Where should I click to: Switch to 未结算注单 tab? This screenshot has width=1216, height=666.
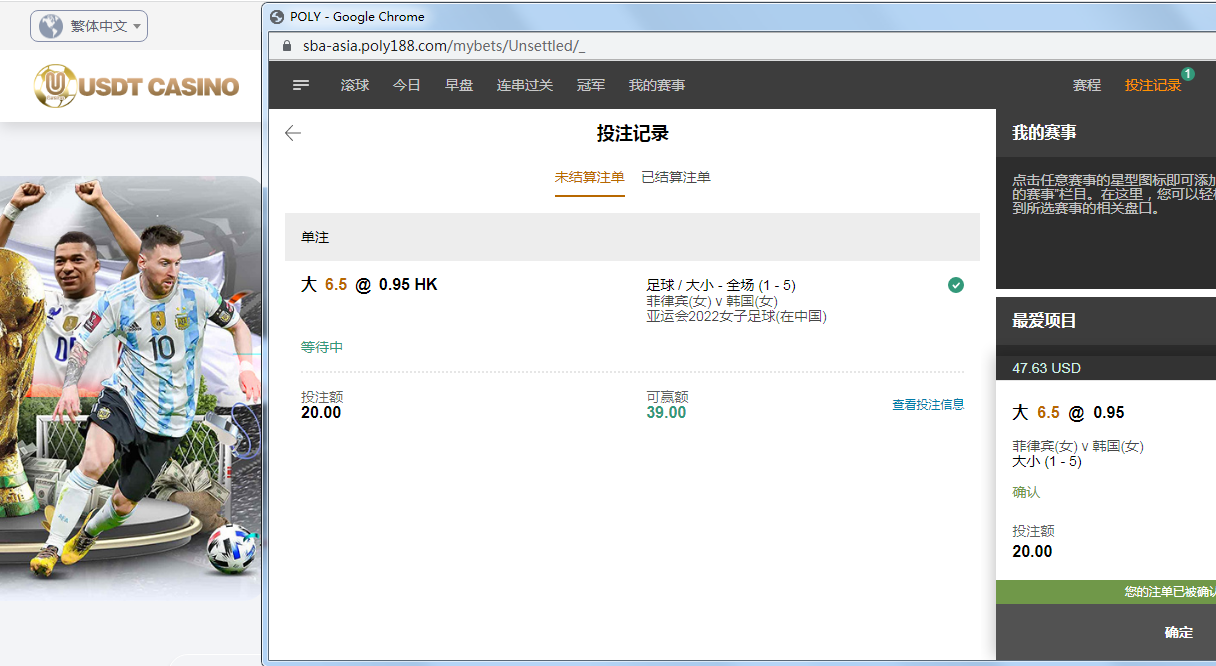point(590,177)
